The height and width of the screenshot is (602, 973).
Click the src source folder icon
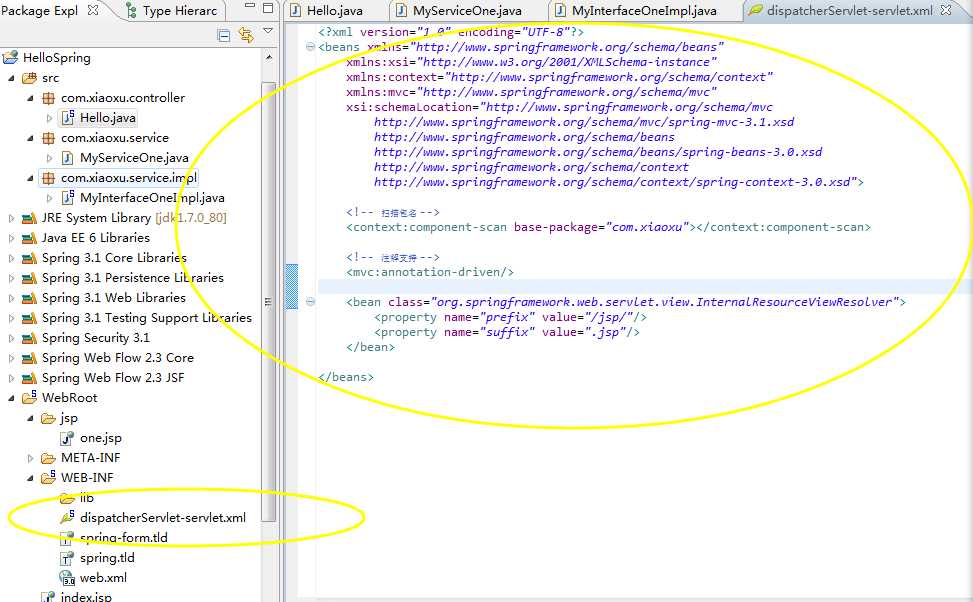click(x=29, y=78)
